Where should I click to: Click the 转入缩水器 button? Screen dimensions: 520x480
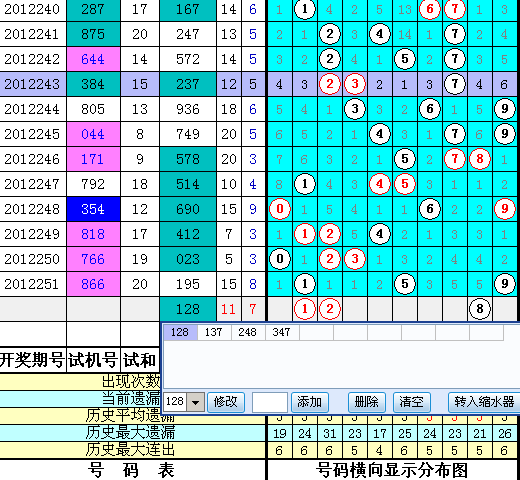(x=484, y=402)
